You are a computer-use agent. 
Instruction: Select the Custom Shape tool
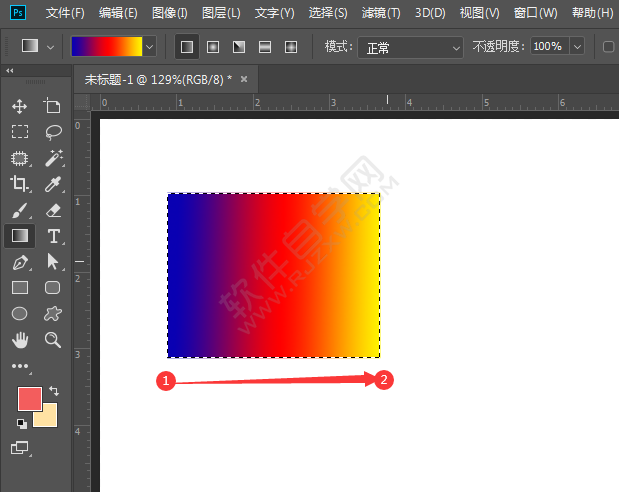pos(53,314)
